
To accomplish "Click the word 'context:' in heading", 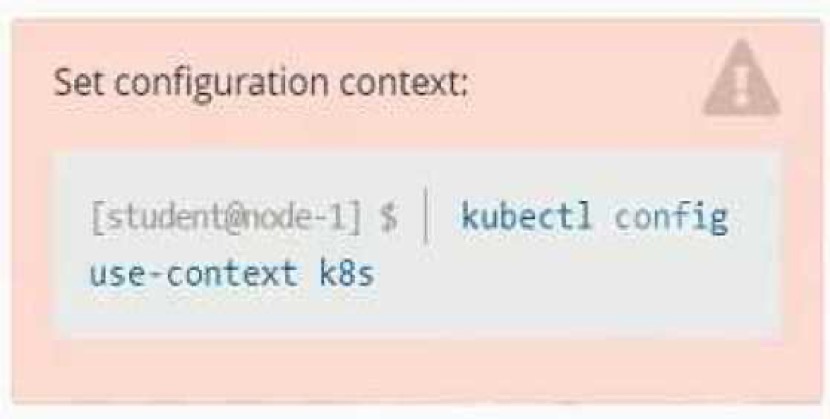I will [404, 83].
